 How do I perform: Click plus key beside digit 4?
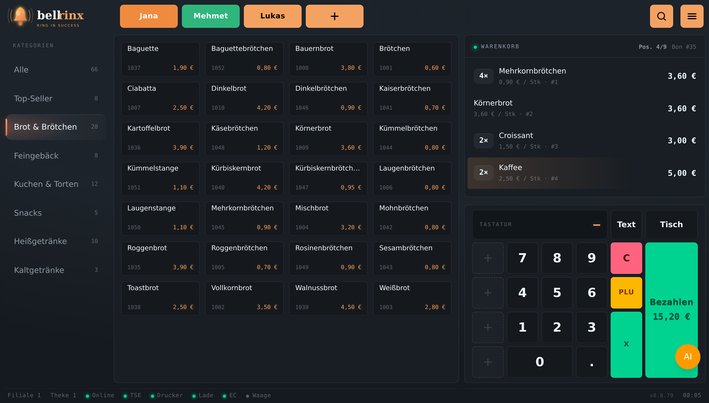(488, 293)
